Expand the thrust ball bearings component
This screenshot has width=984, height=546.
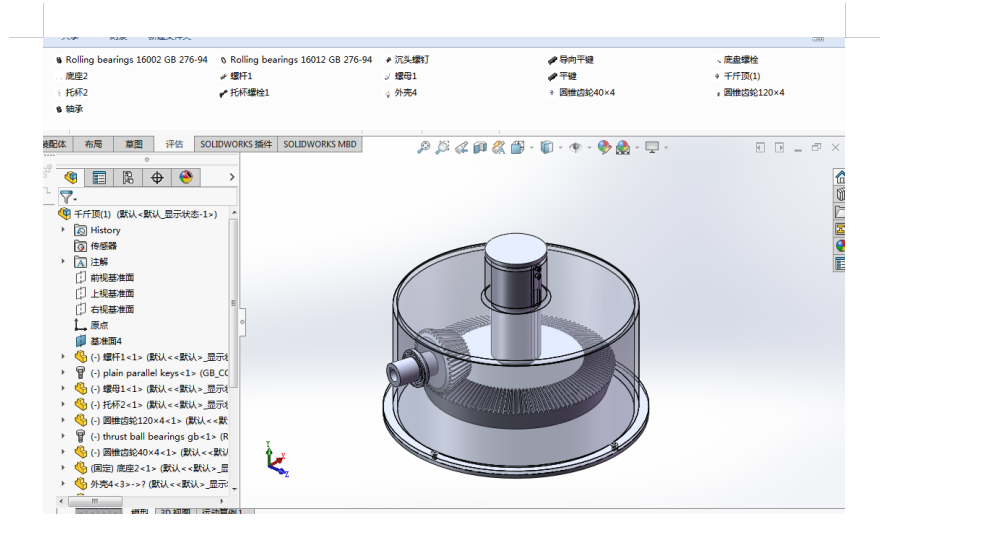(x=63, y=436)
